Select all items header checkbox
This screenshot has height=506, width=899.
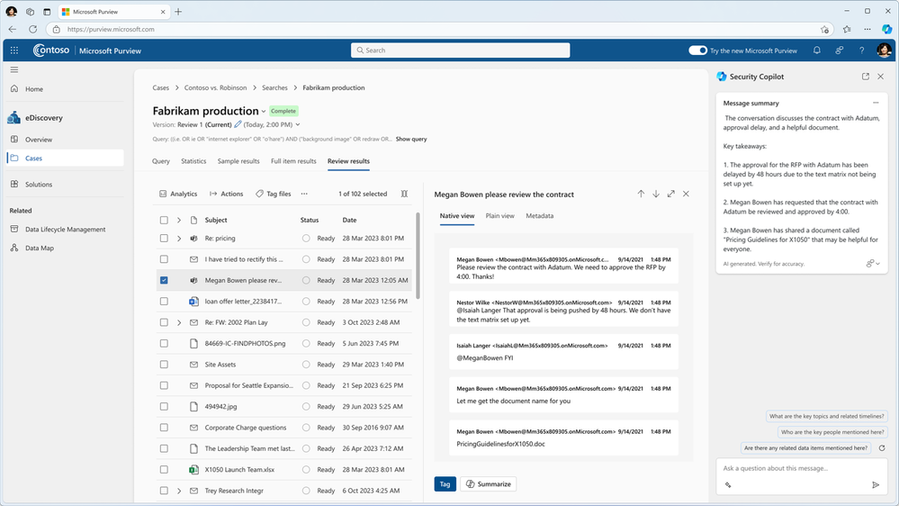click(164, 220)
